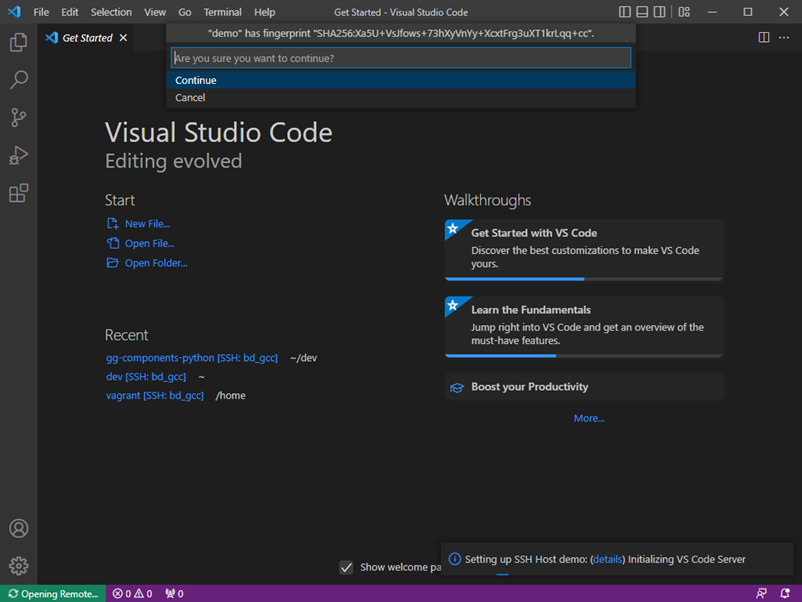802x602 pixels.
Task: Click the 'Editing evolved' subtitle text
Action: click(x=173, y=161)
